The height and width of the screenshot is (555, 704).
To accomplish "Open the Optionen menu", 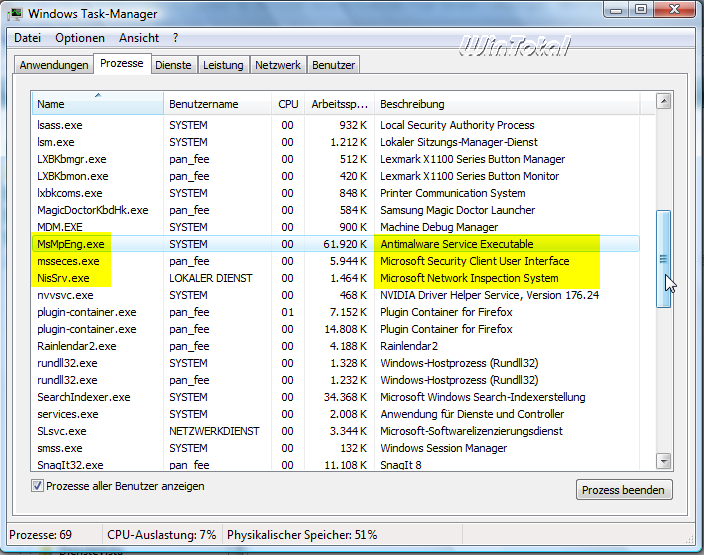I will point(80,38).
